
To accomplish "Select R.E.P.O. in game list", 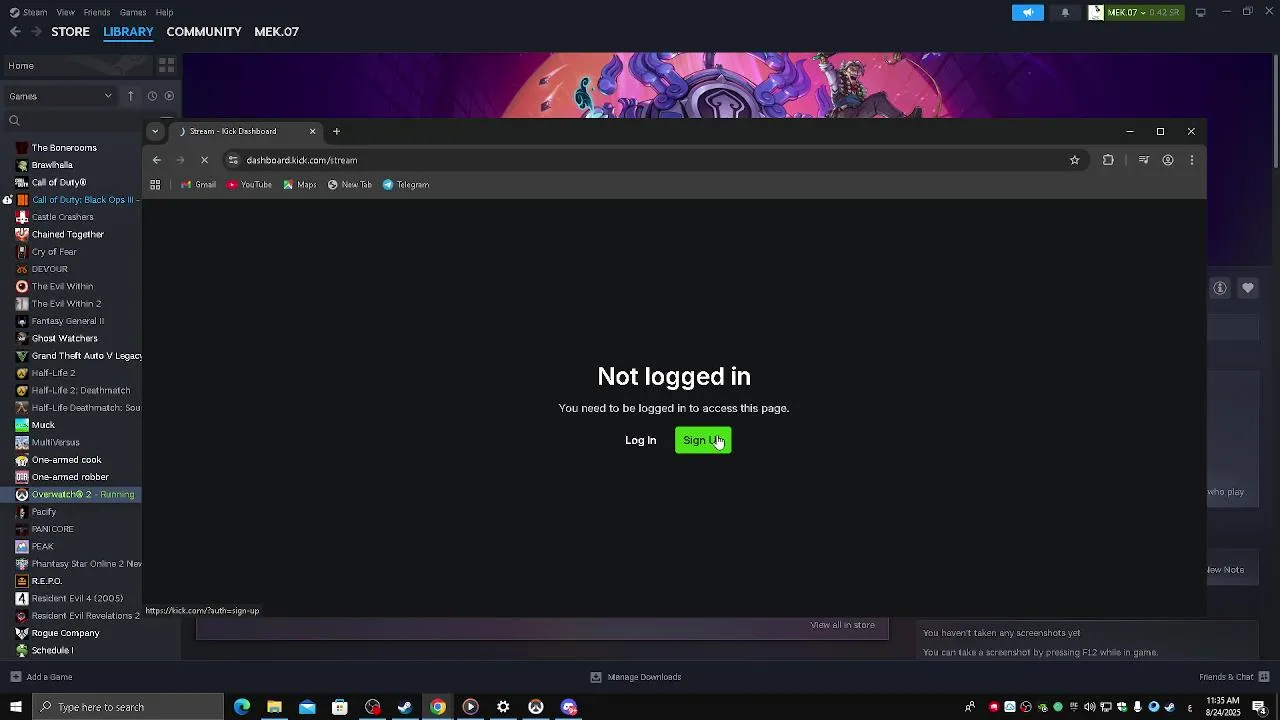I will 46,581.
